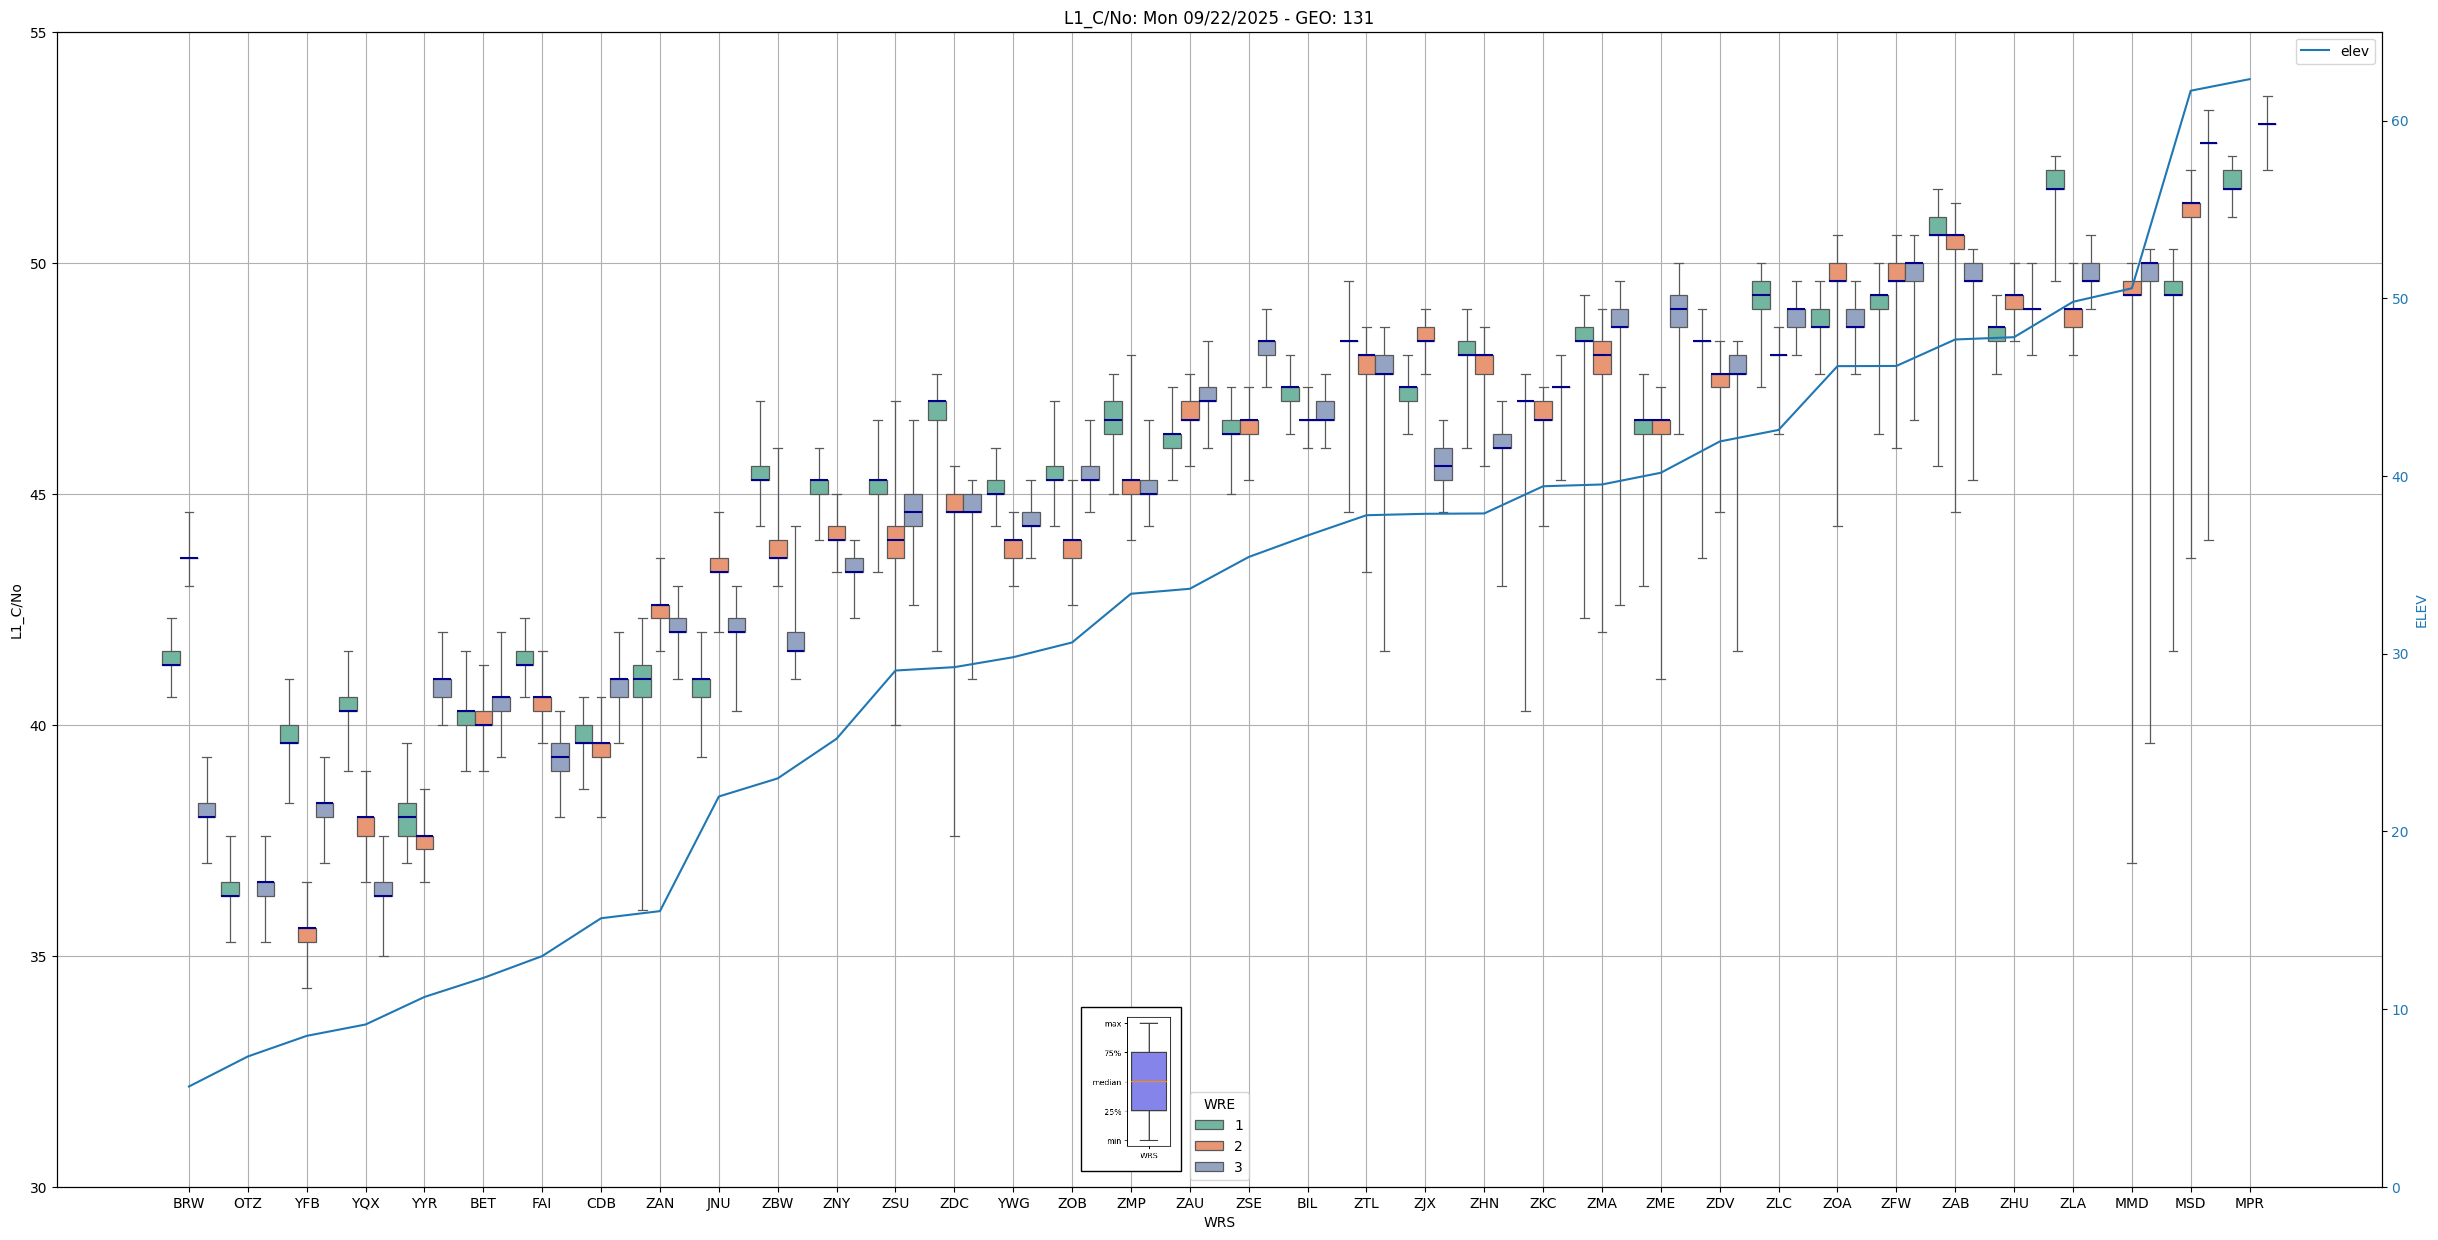This screenshot has height=1240, width=2438.
Task: Click the 60 tick on right axis
Action: click(x=2399, y=122)
